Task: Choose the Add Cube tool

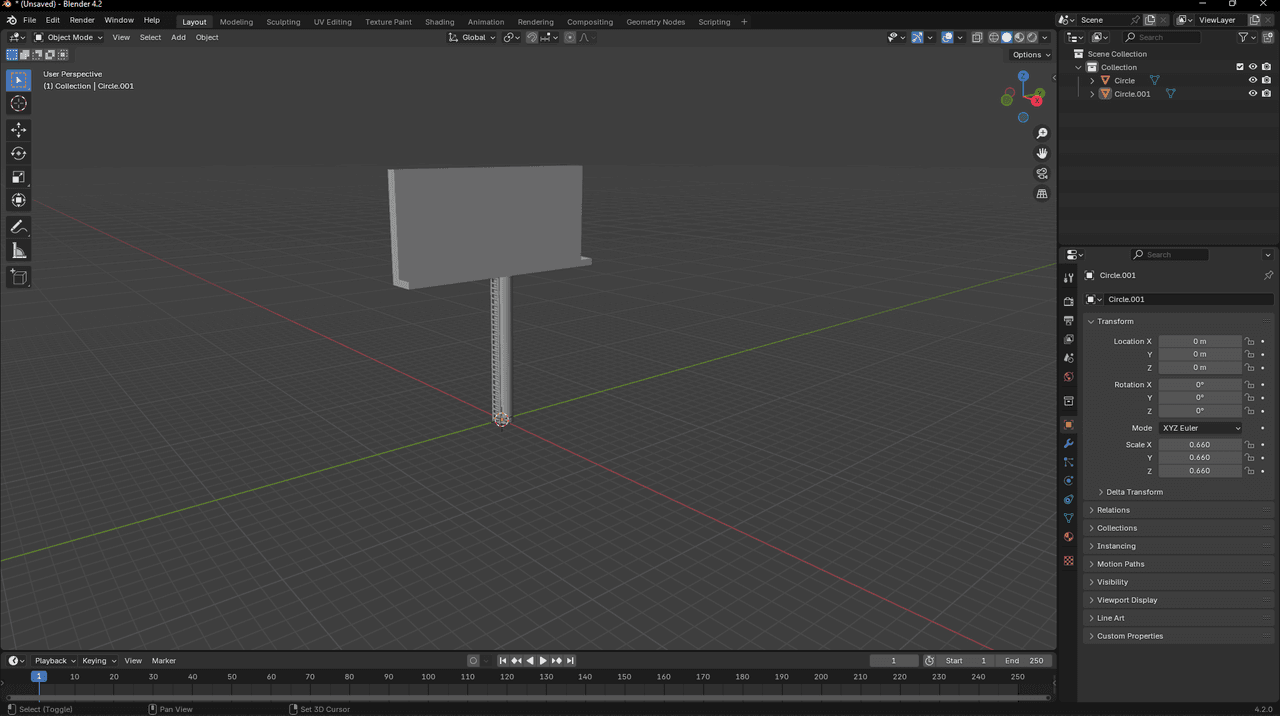Action: click(x=18, y=277)
